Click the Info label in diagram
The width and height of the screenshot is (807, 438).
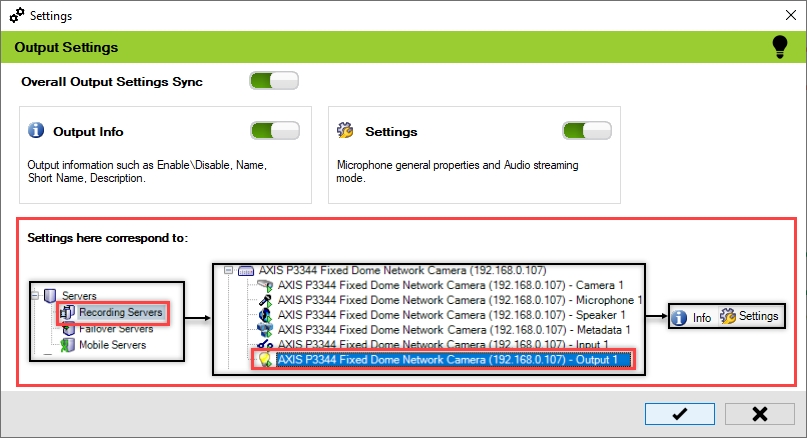(x=702, y=318)
